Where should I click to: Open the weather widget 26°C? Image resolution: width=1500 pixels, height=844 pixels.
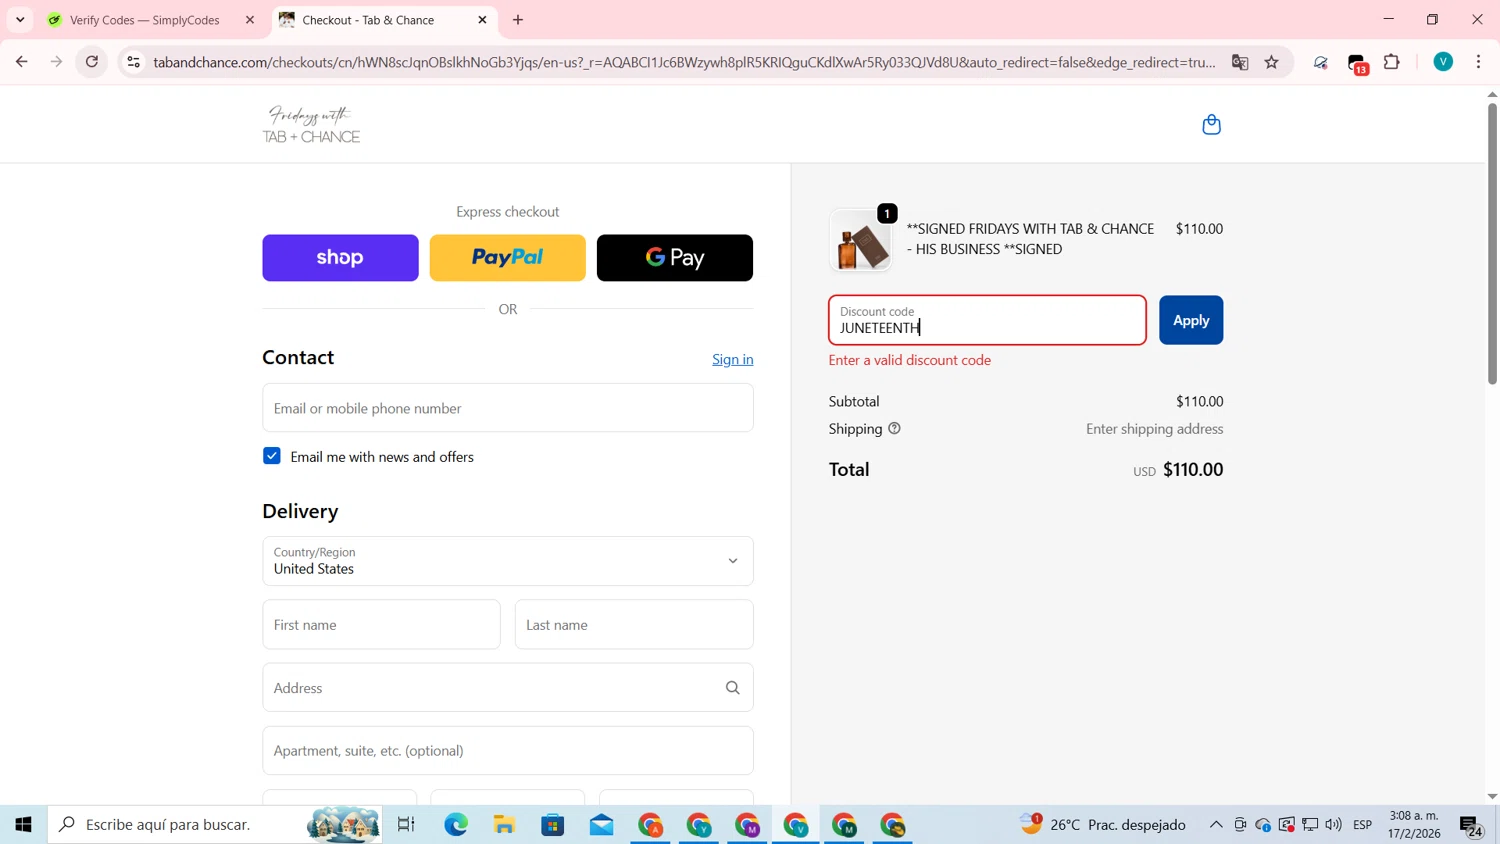1102,825
